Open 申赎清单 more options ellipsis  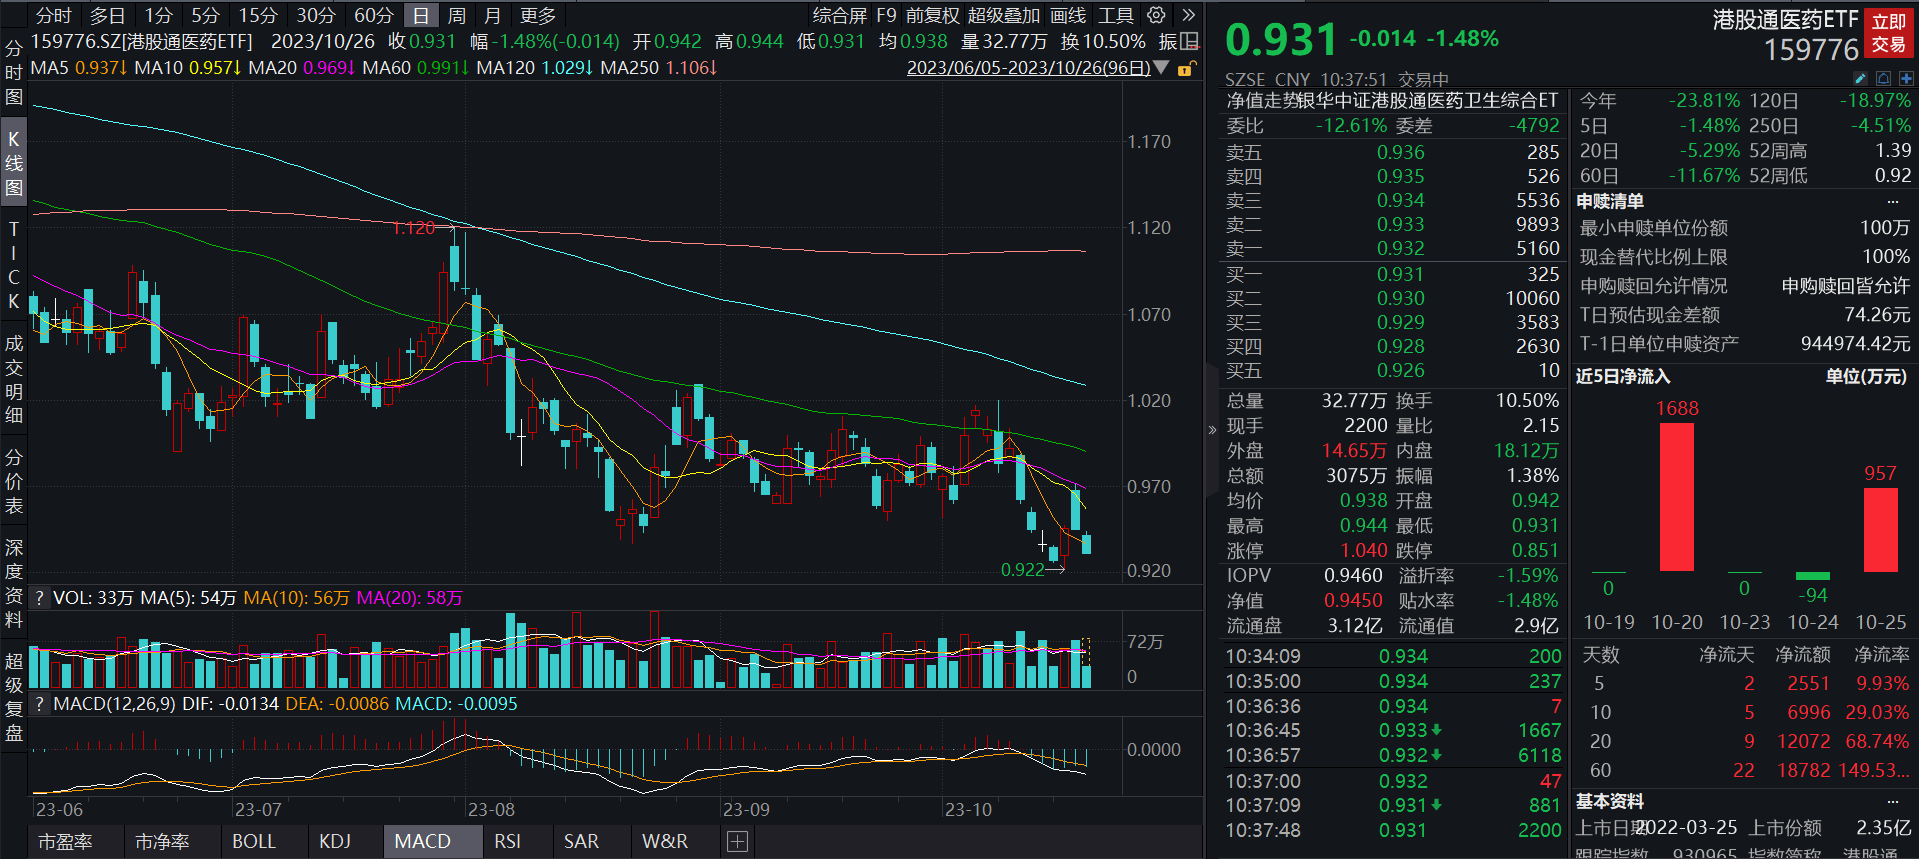pos(1892,201)
